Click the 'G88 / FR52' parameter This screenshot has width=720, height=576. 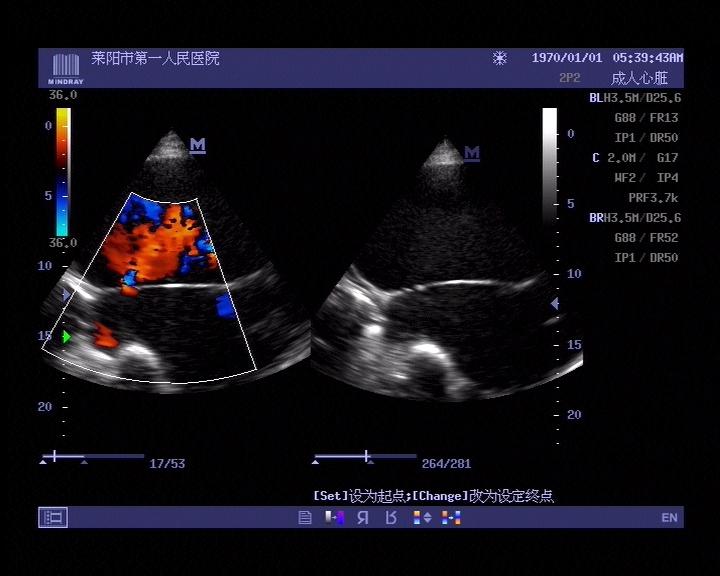[647, 238]
